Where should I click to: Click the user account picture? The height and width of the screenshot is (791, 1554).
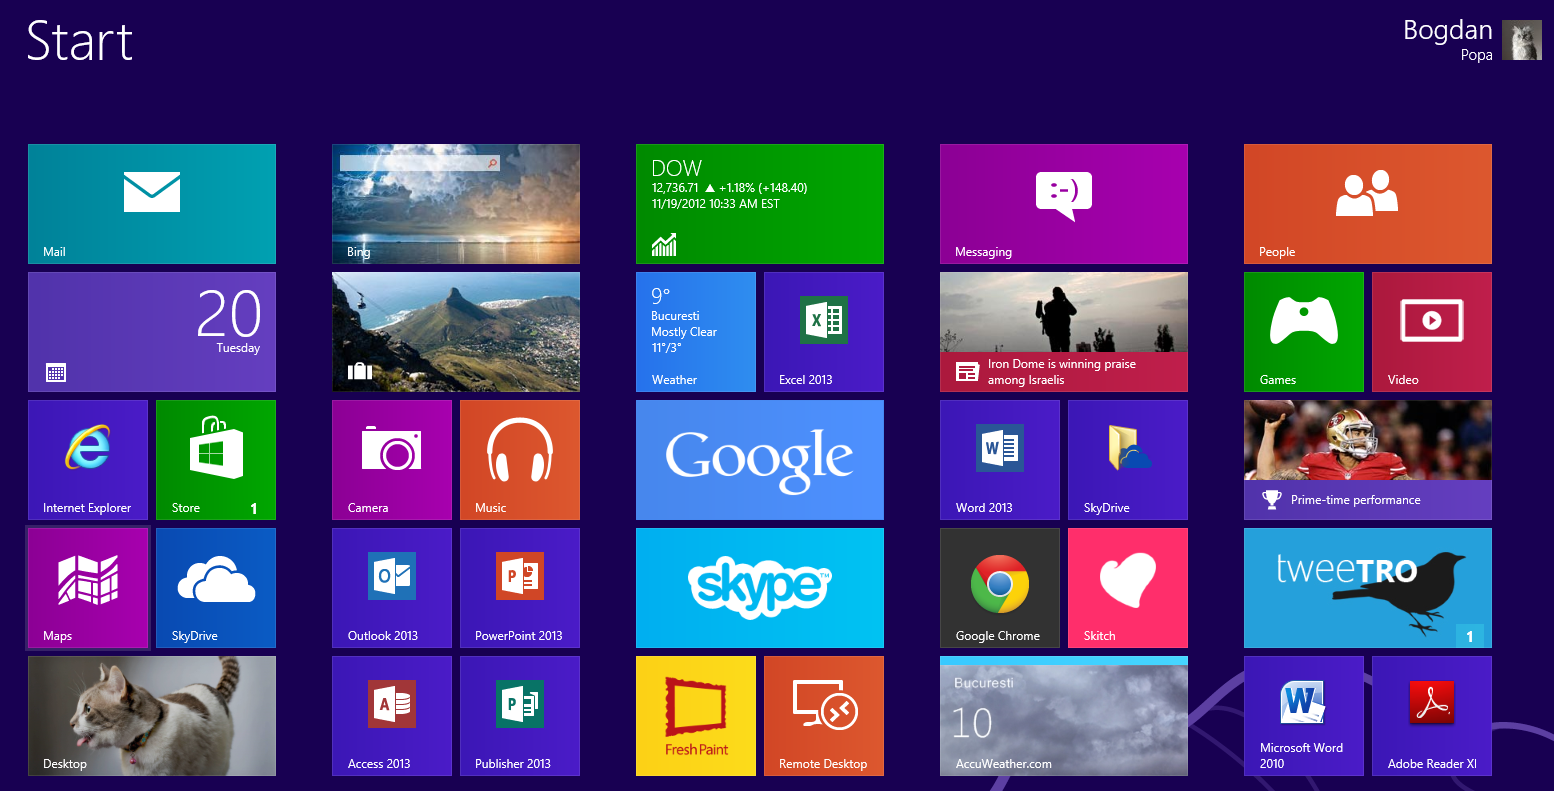pos(1522,41)
